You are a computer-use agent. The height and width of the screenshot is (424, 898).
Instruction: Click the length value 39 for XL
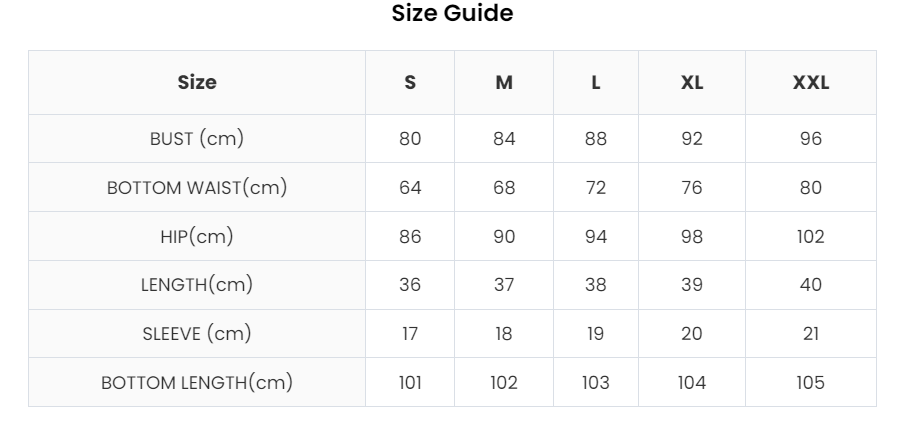692,285
